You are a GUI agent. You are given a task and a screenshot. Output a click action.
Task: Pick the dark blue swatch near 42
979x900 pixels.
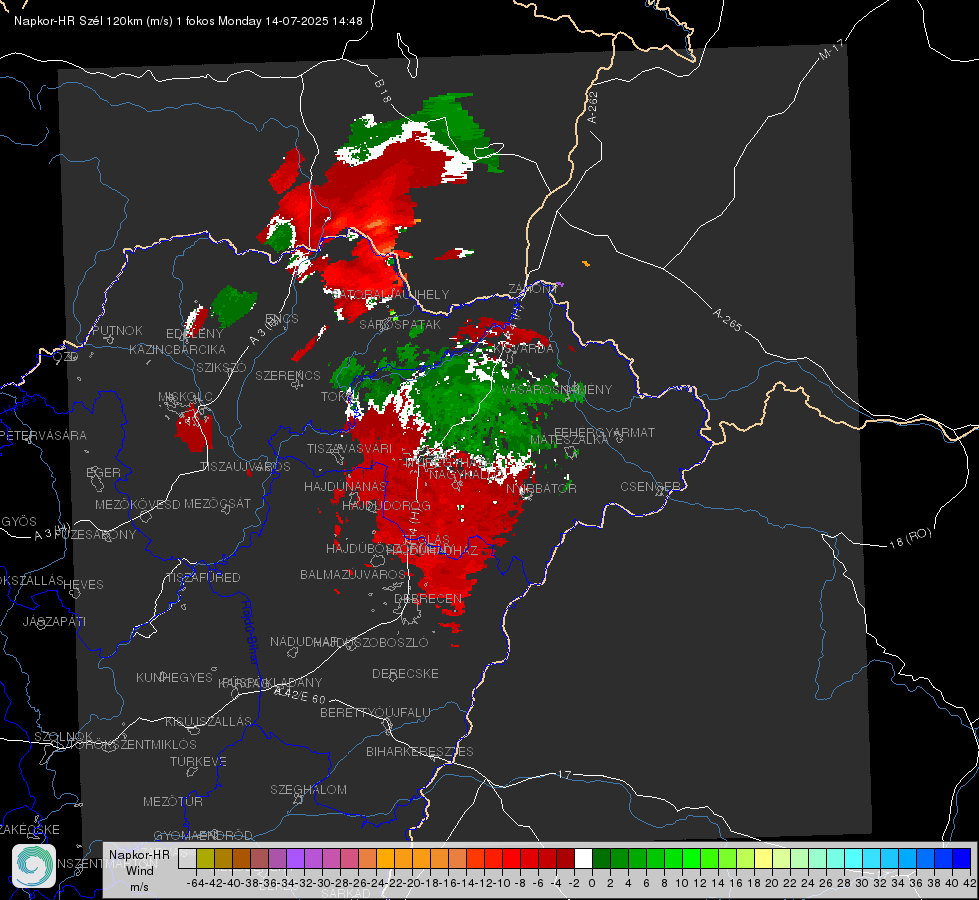coord(962,858)
